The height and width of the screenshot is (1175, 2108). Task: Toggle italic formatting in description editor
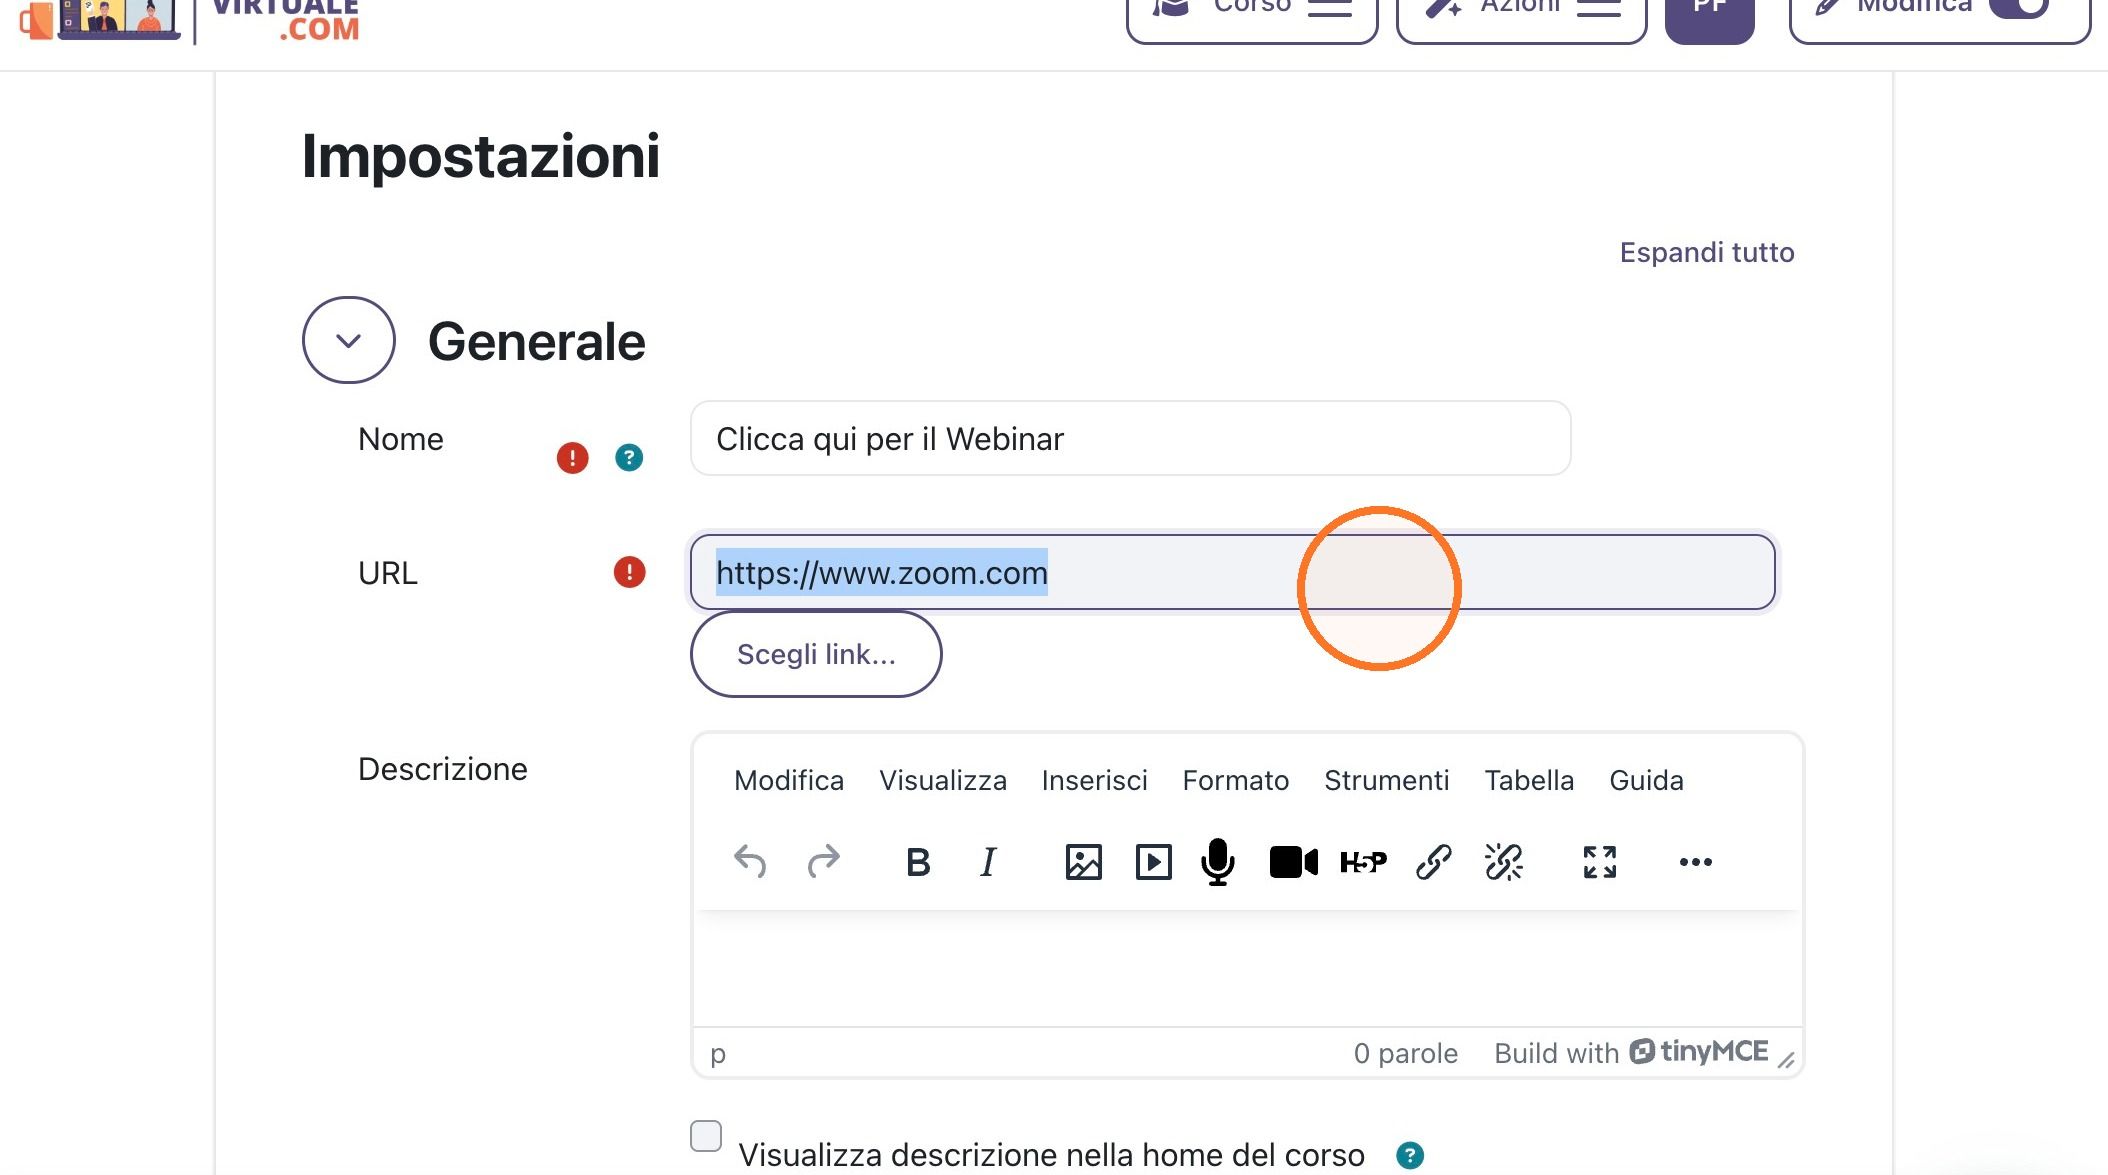tap(988, 862)
